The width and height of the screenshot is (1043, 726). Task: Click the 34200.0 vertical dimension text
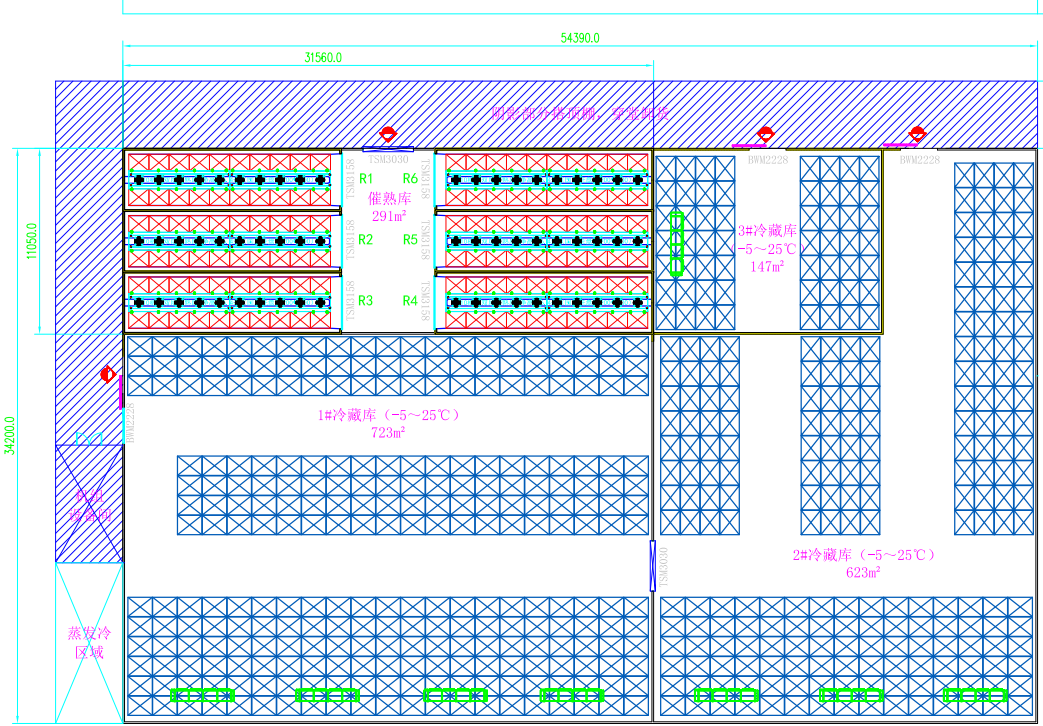(x=9, y=436)
